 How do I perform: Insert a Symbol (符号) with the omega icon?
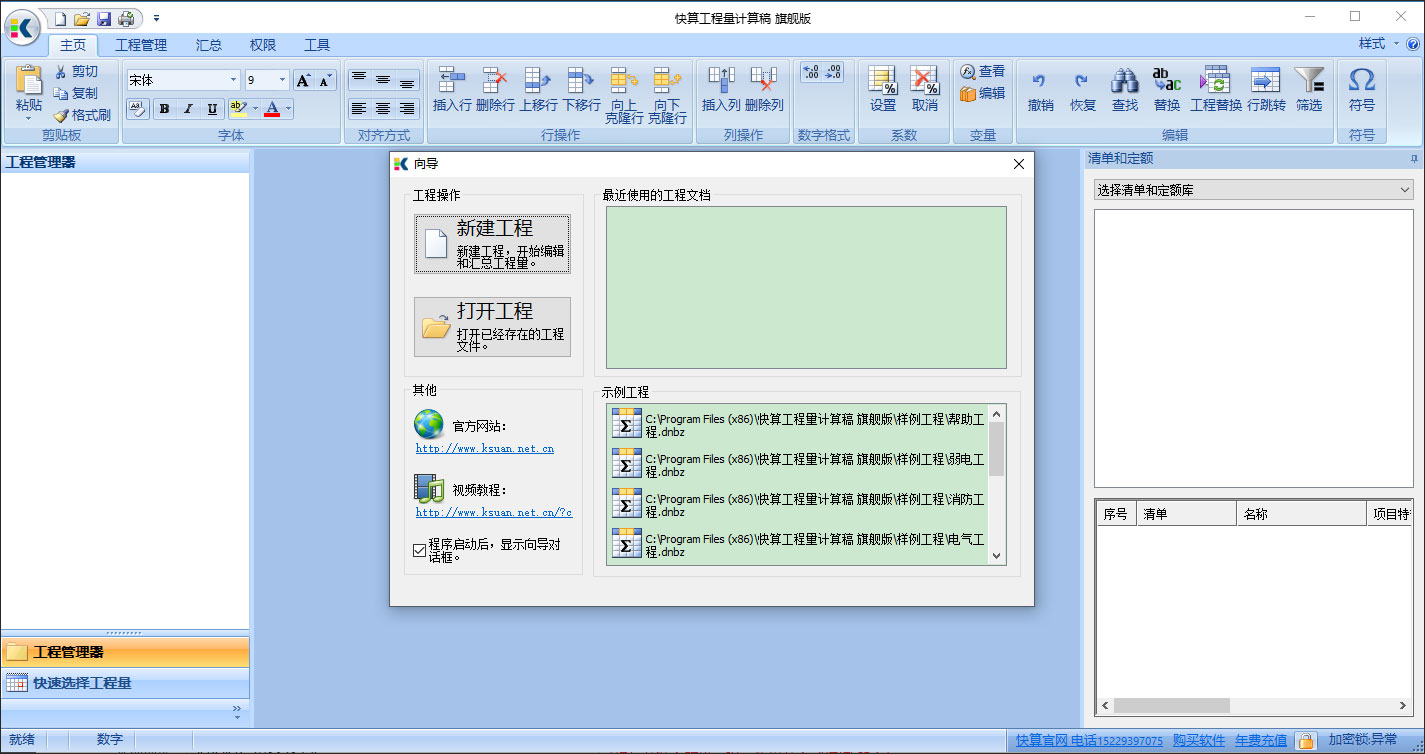[1361, 79]
